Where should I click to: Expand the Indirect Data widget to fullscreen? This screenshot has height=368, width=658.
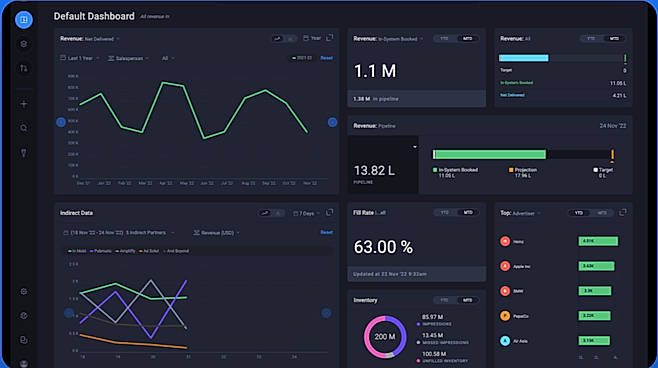(x=330, y=213)
